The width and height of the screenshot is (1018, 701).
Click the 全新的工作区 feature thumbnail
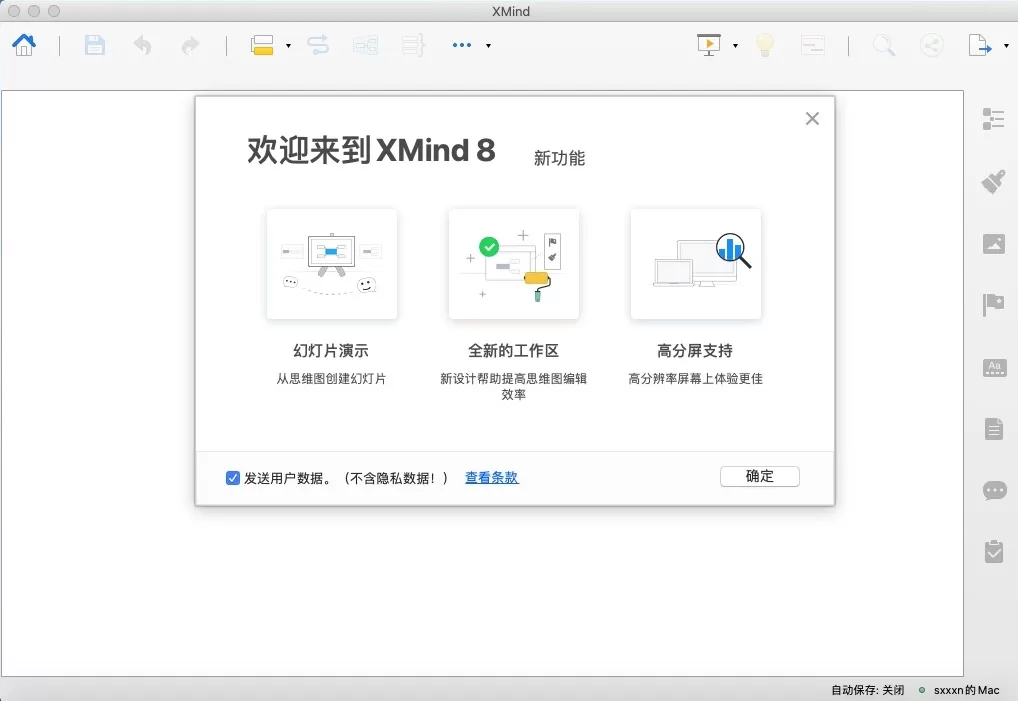(x=514, y=264)
